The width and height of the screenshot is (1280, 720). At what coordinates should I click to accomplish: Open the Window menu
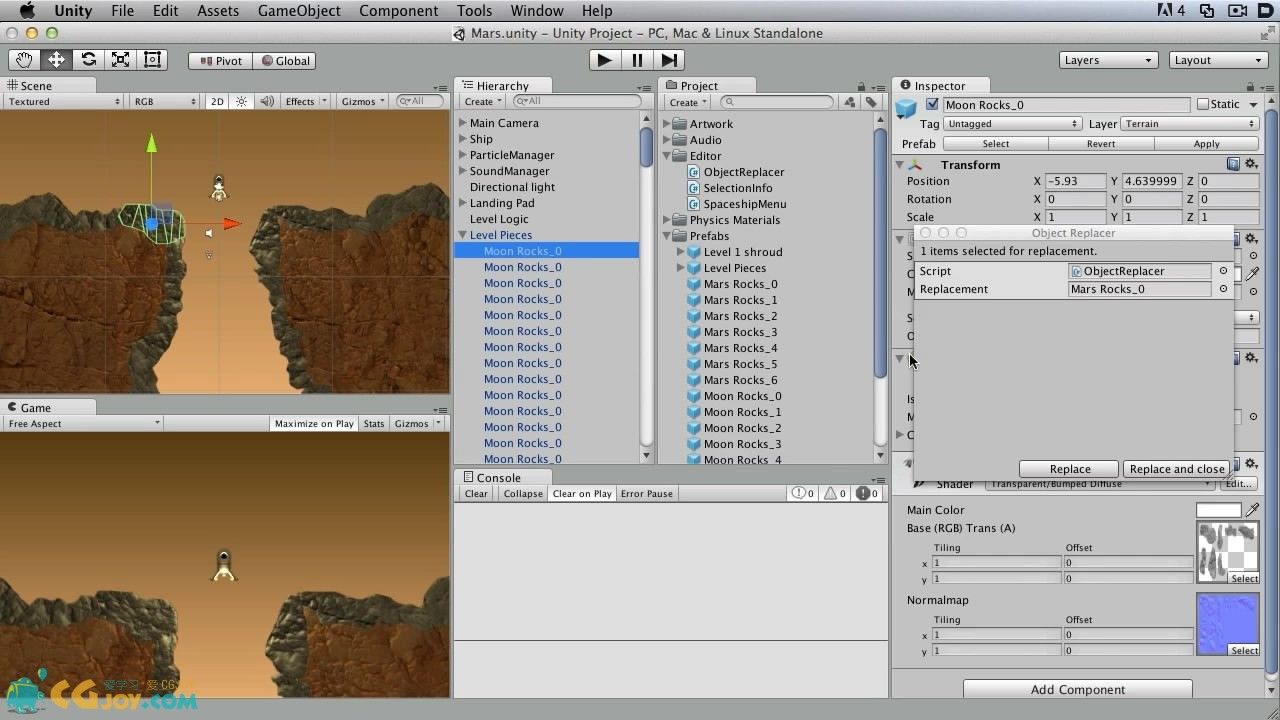point(536,11)
